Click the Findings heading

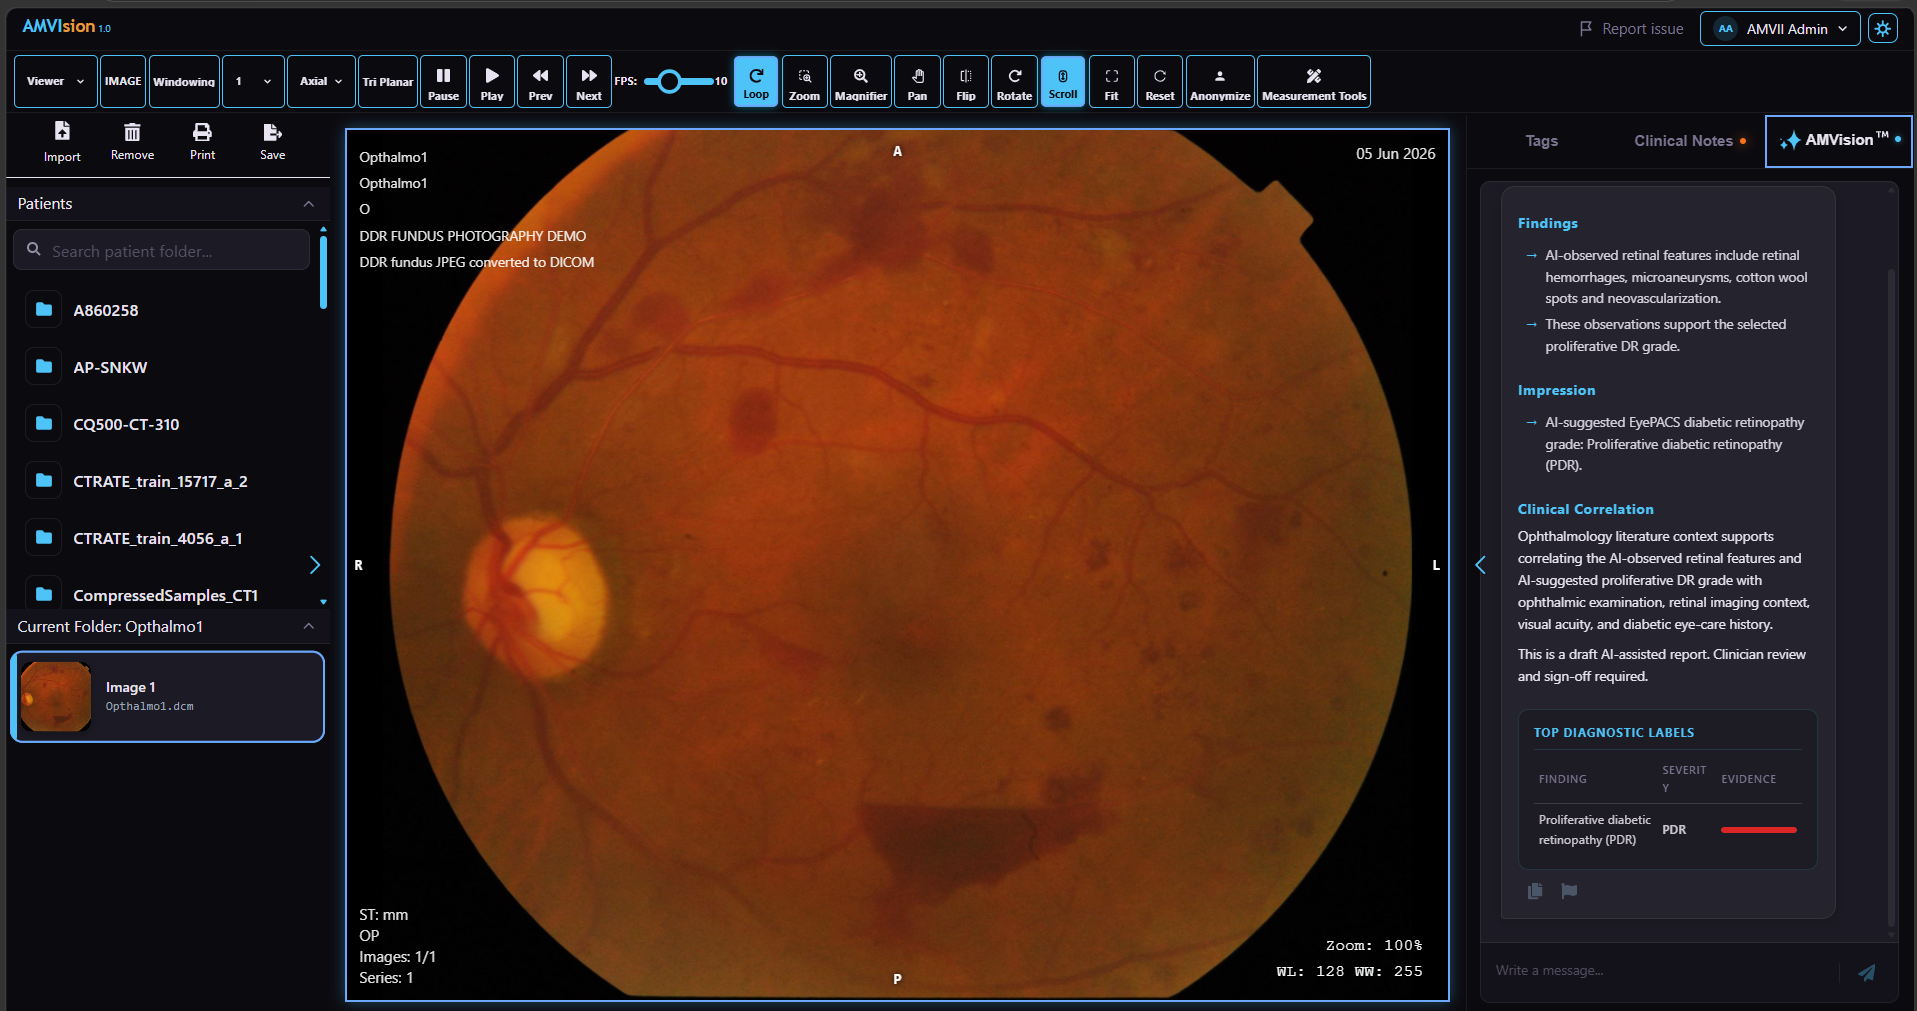pyautogui.click(x=1547, y=224)
